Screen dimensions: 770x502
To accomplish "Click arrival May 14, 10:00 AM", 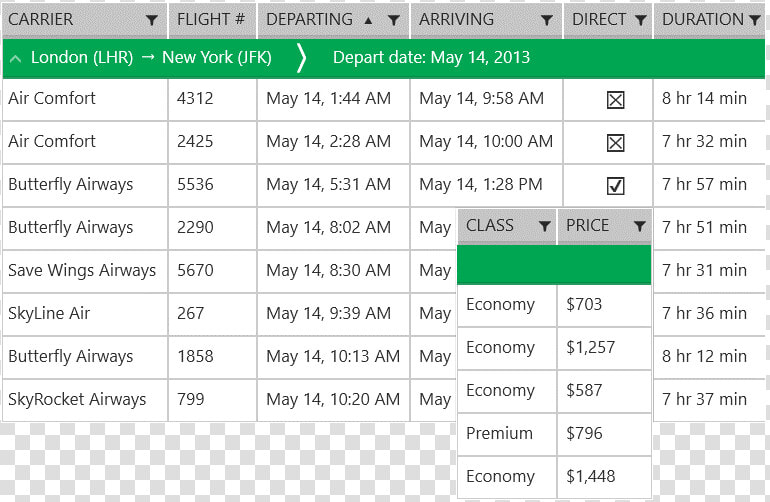I will coord(486,142).
